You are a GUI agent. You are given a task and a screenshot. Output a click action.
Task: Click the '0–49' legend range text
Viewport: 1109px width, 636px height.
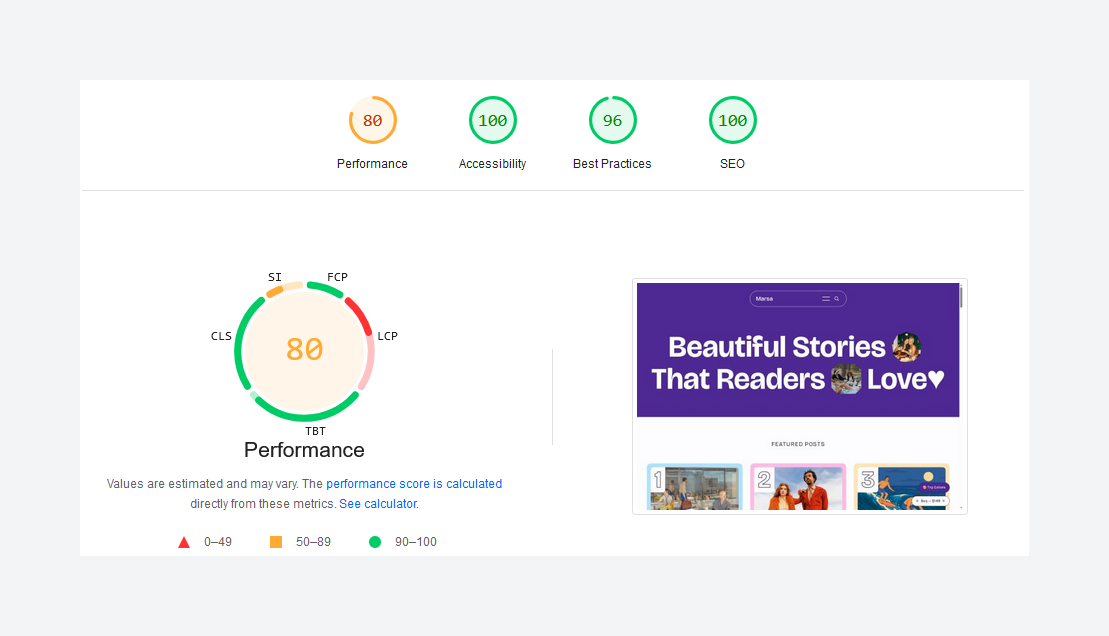(x=218, y=542)
